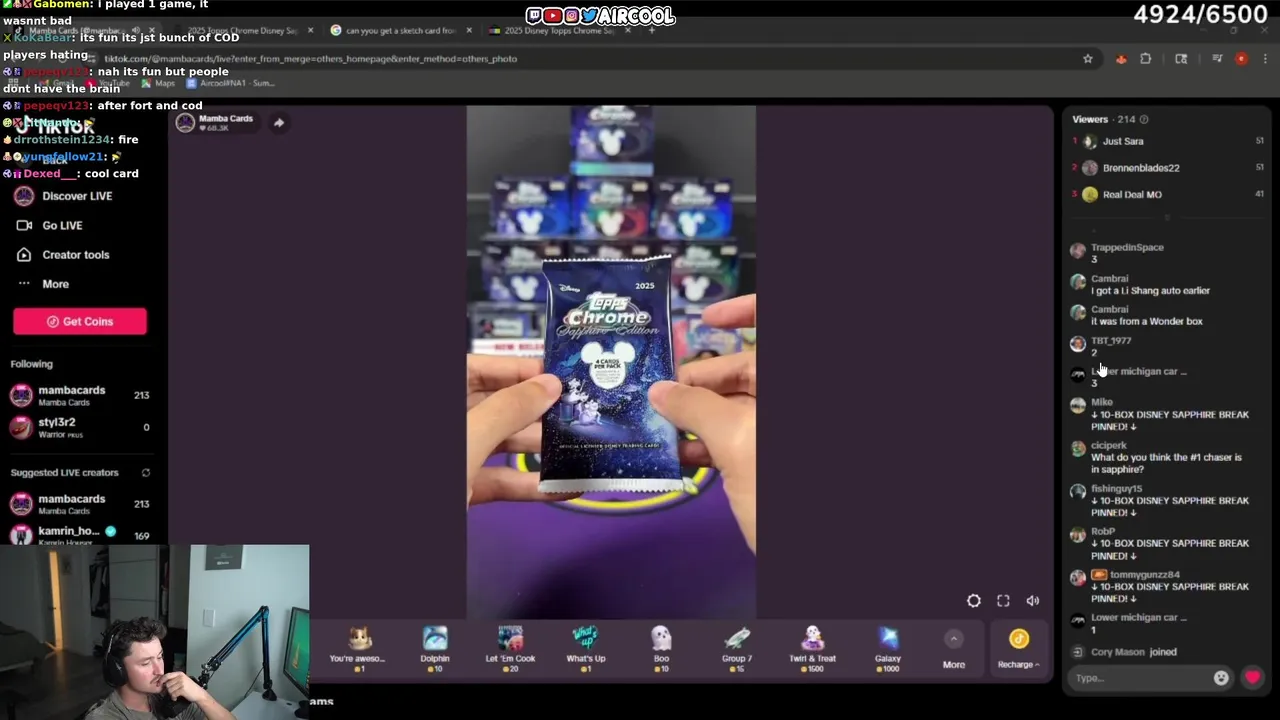Open stream quality settings gear
The image size is (1280, 720).
coord(974,601)
